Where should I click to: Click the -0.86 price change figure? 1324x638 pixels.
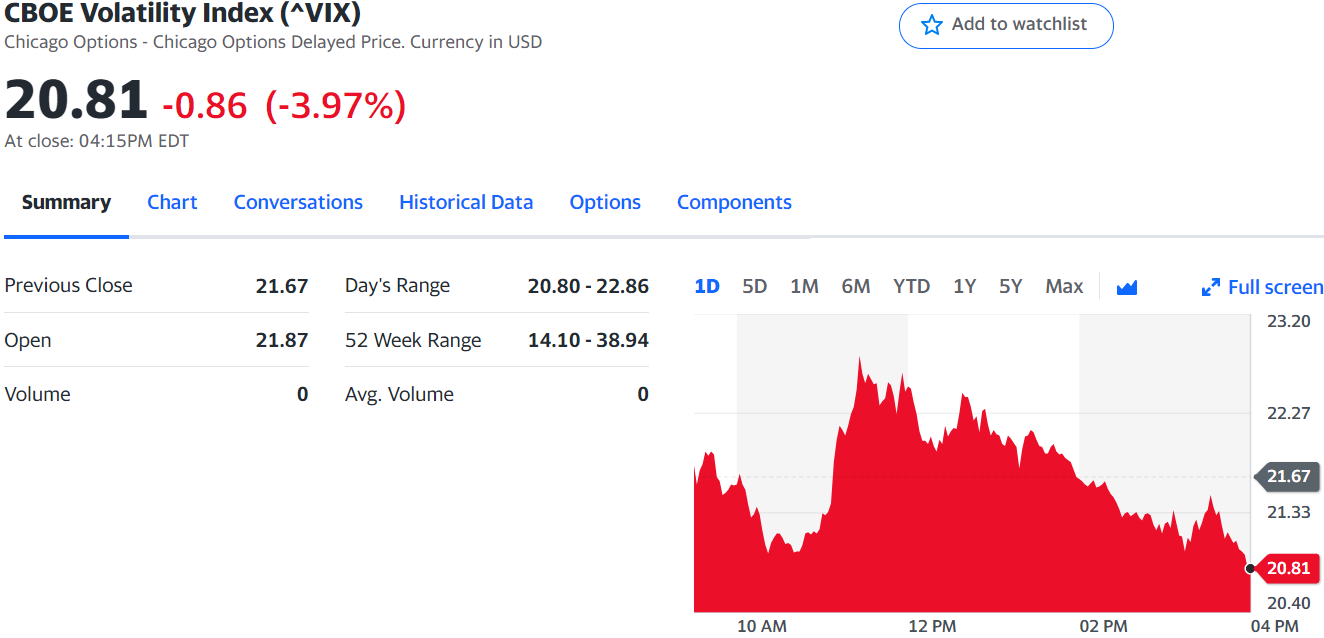click(x=204, y=104)
